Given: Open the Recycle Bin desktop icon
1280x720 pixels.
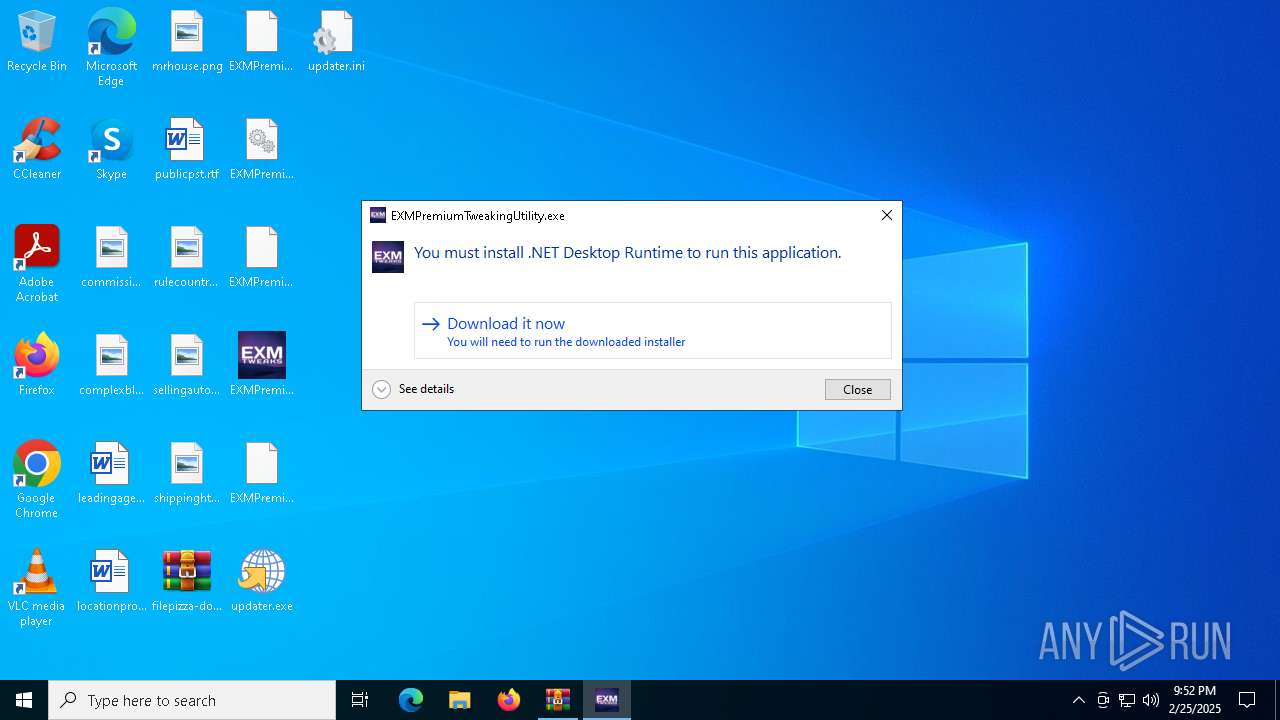Looking at the screenshot, I should point(37,41).
